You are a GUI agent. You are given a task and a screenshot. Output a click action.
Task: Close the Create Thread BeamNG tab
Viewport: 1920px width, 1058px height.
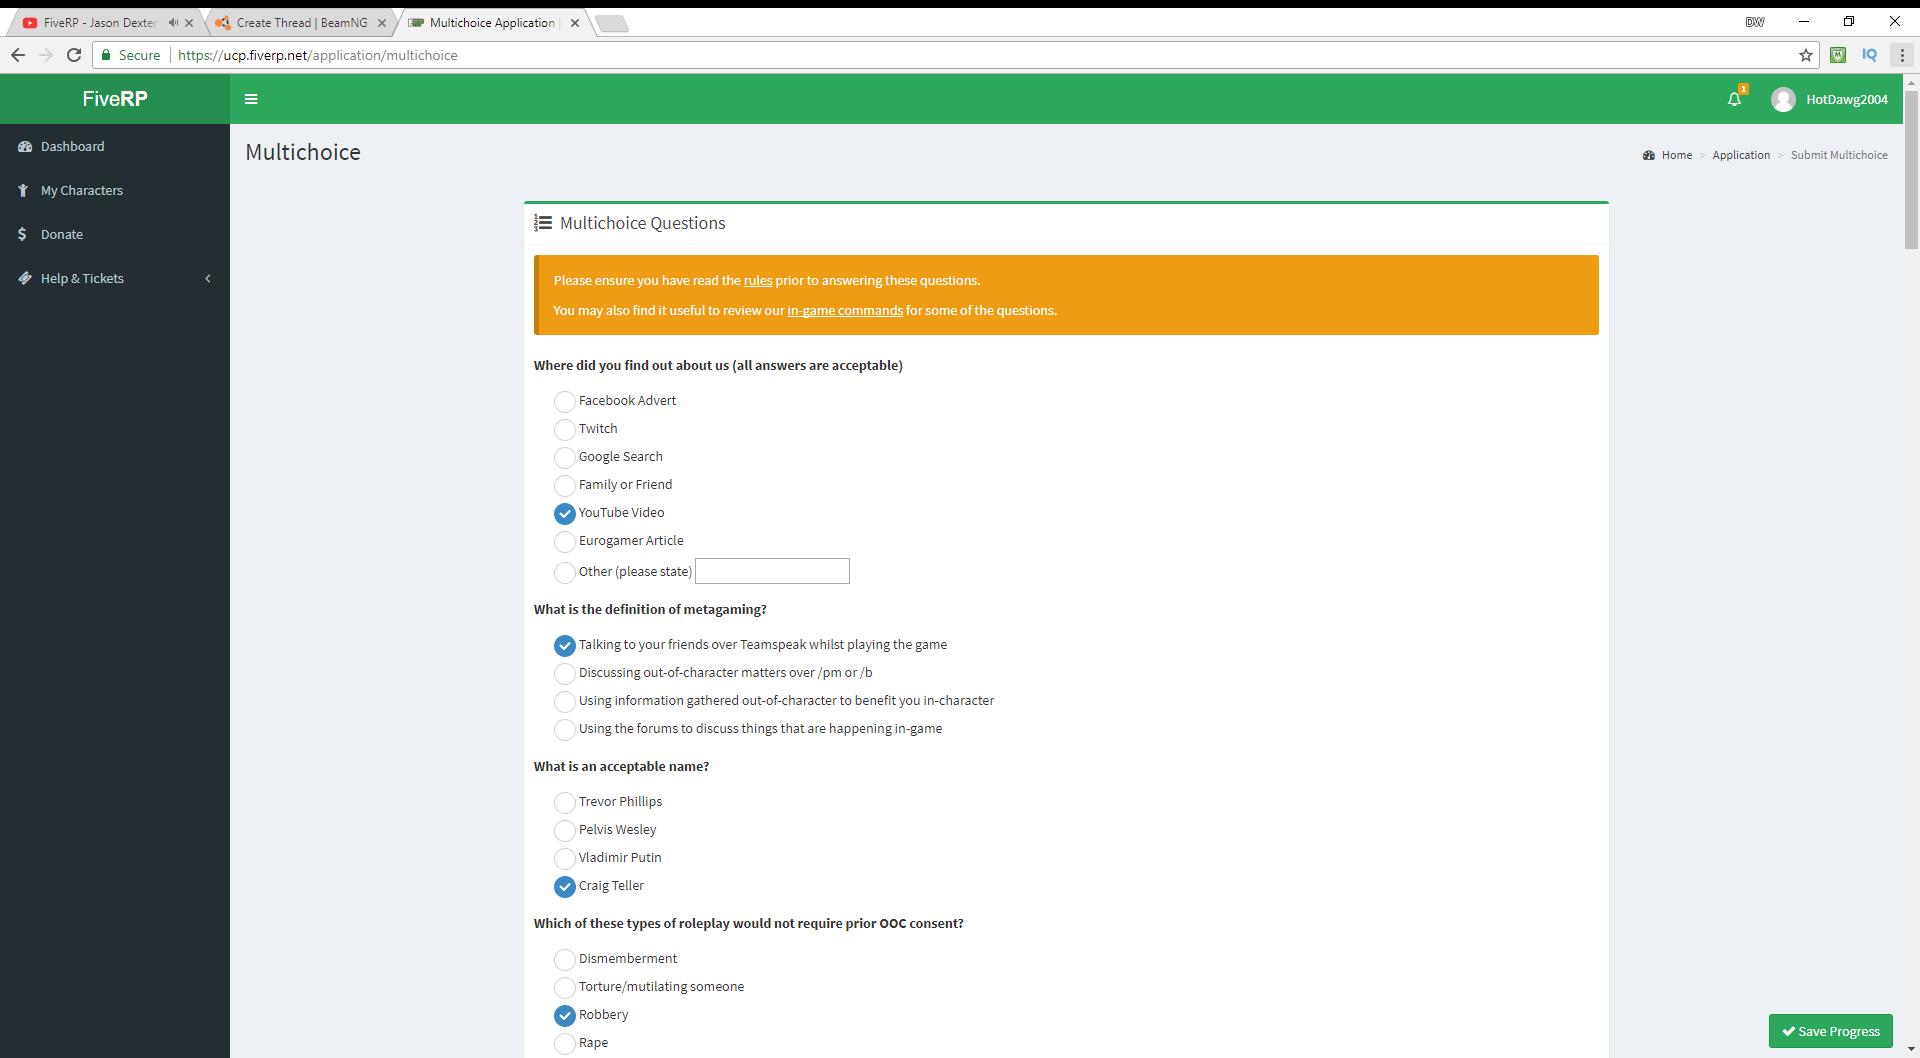coord(382,23)
